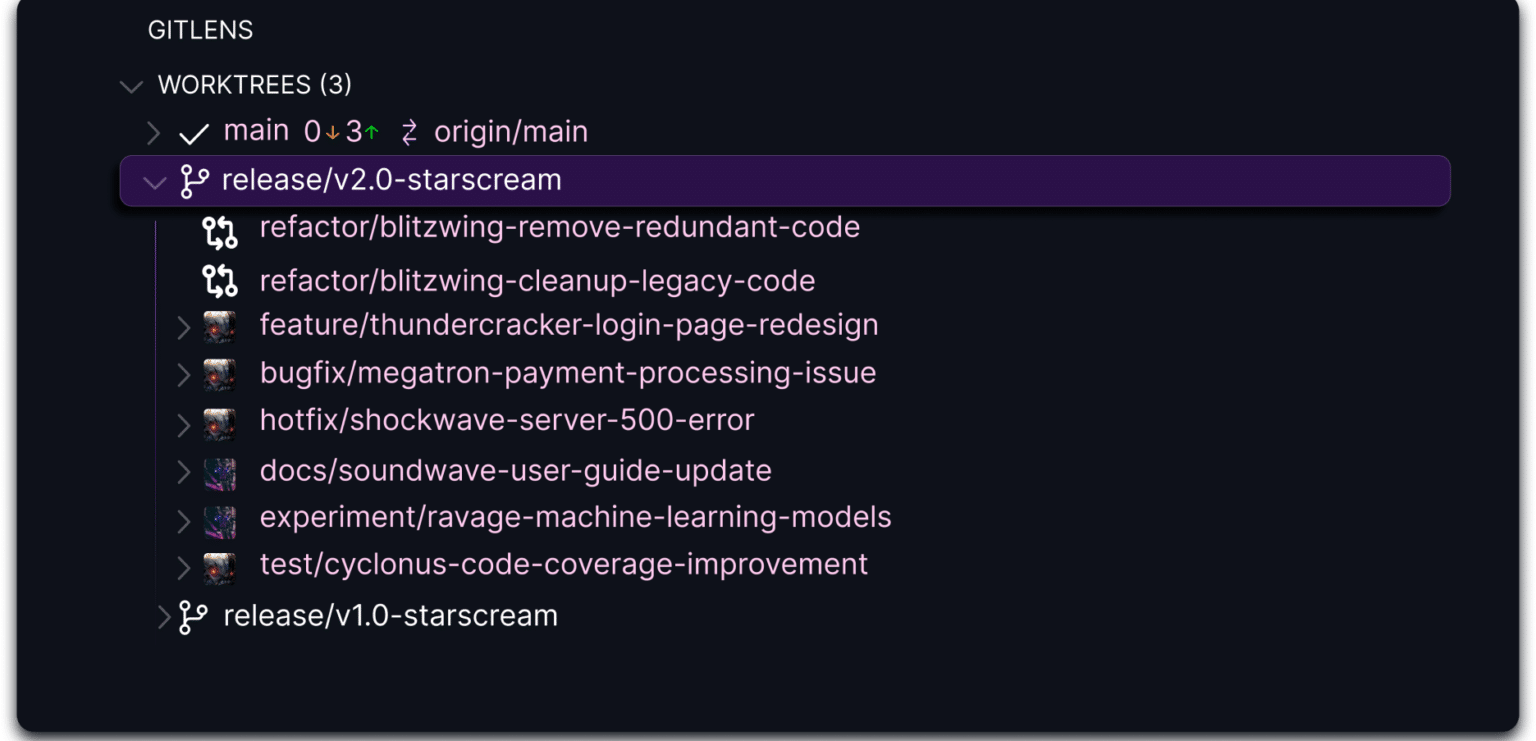The image size is (1536, 741).
Task: Open the bugfix/megatron-payment-processing-issue branch
Action: click(568, 373)
